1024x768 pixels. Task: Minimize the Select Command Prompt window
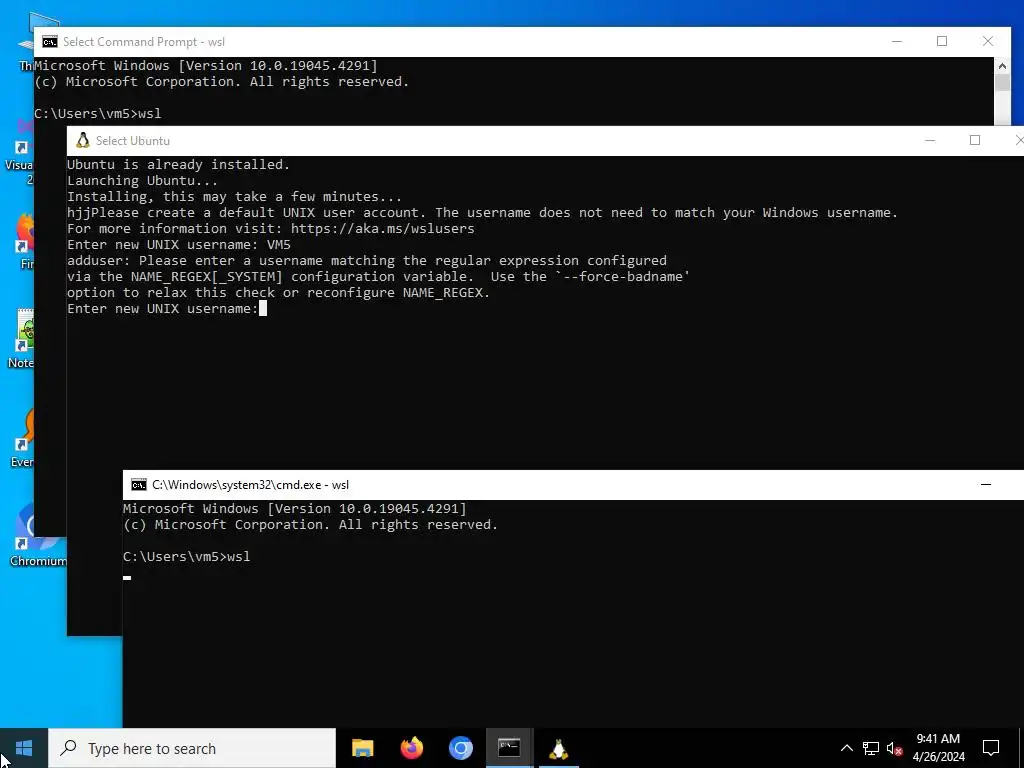[897, 42]
